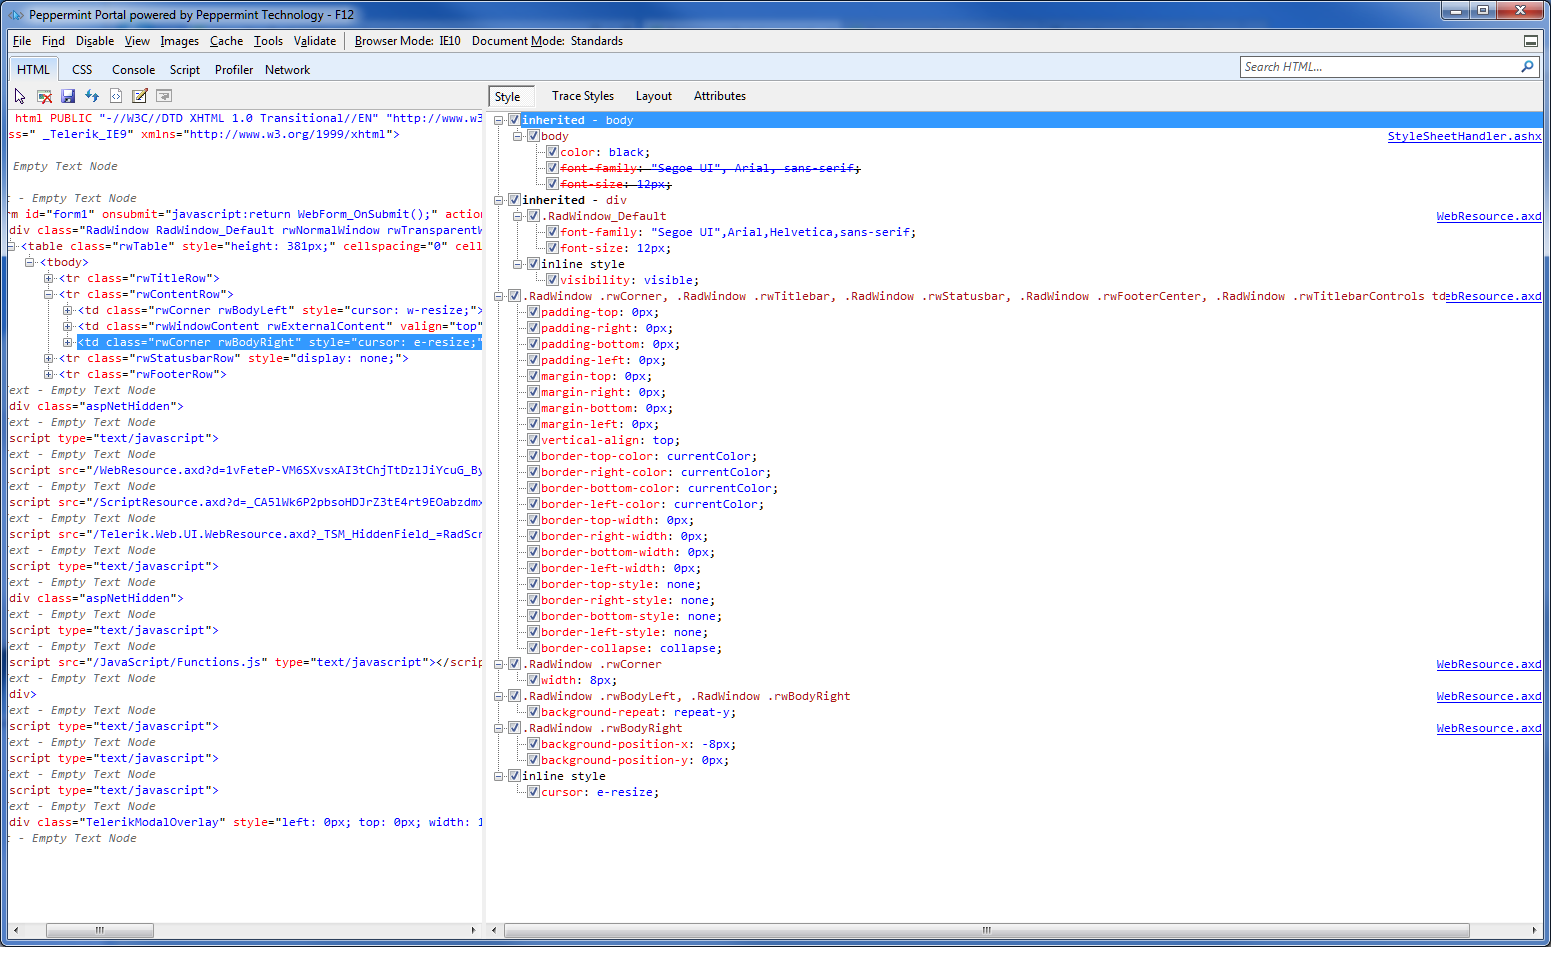Collapse the tbody tree node

click(x=30, y=262)
